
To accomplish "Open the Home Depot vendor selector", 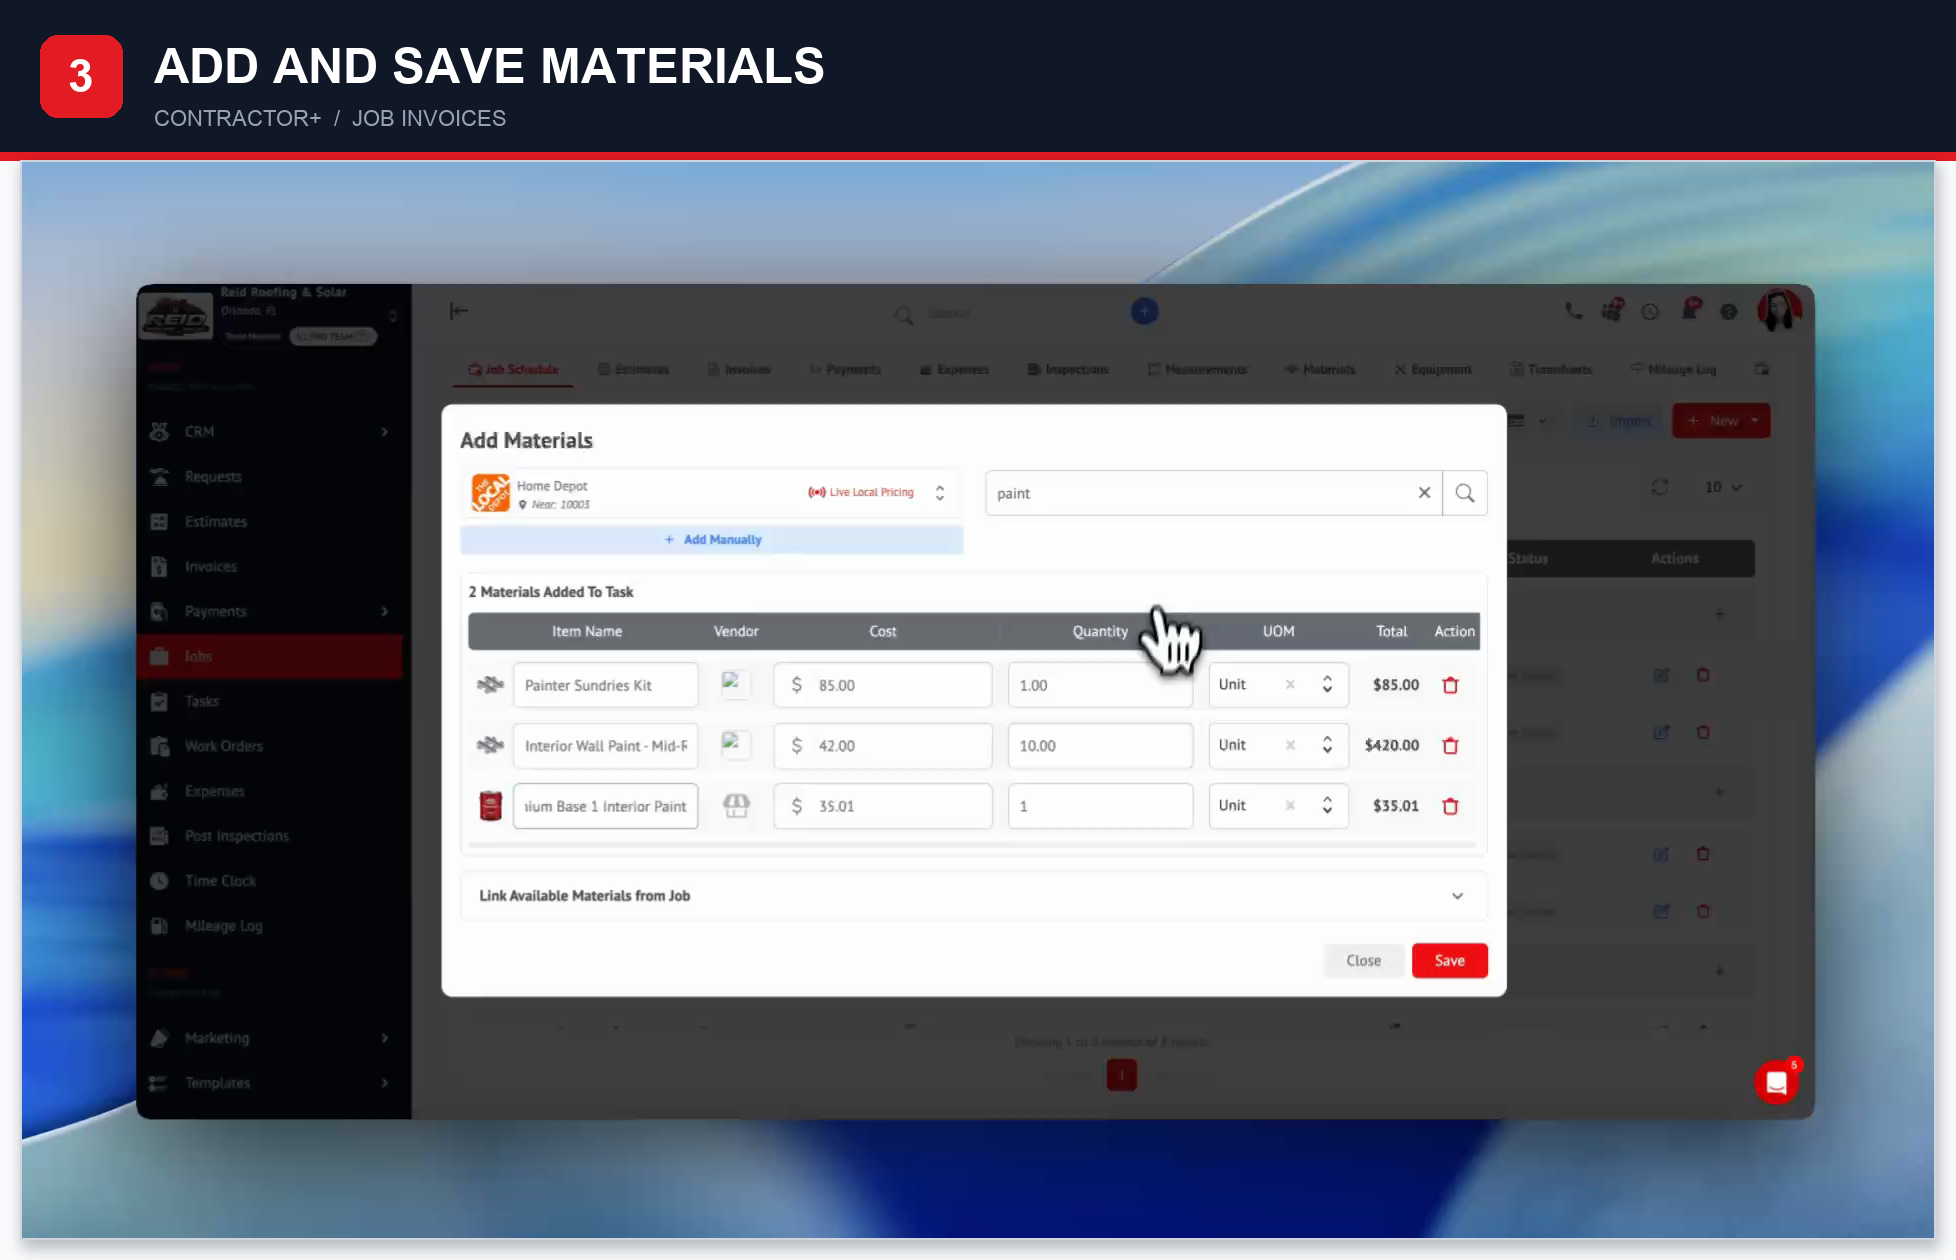I will click(x=711, y=493).
